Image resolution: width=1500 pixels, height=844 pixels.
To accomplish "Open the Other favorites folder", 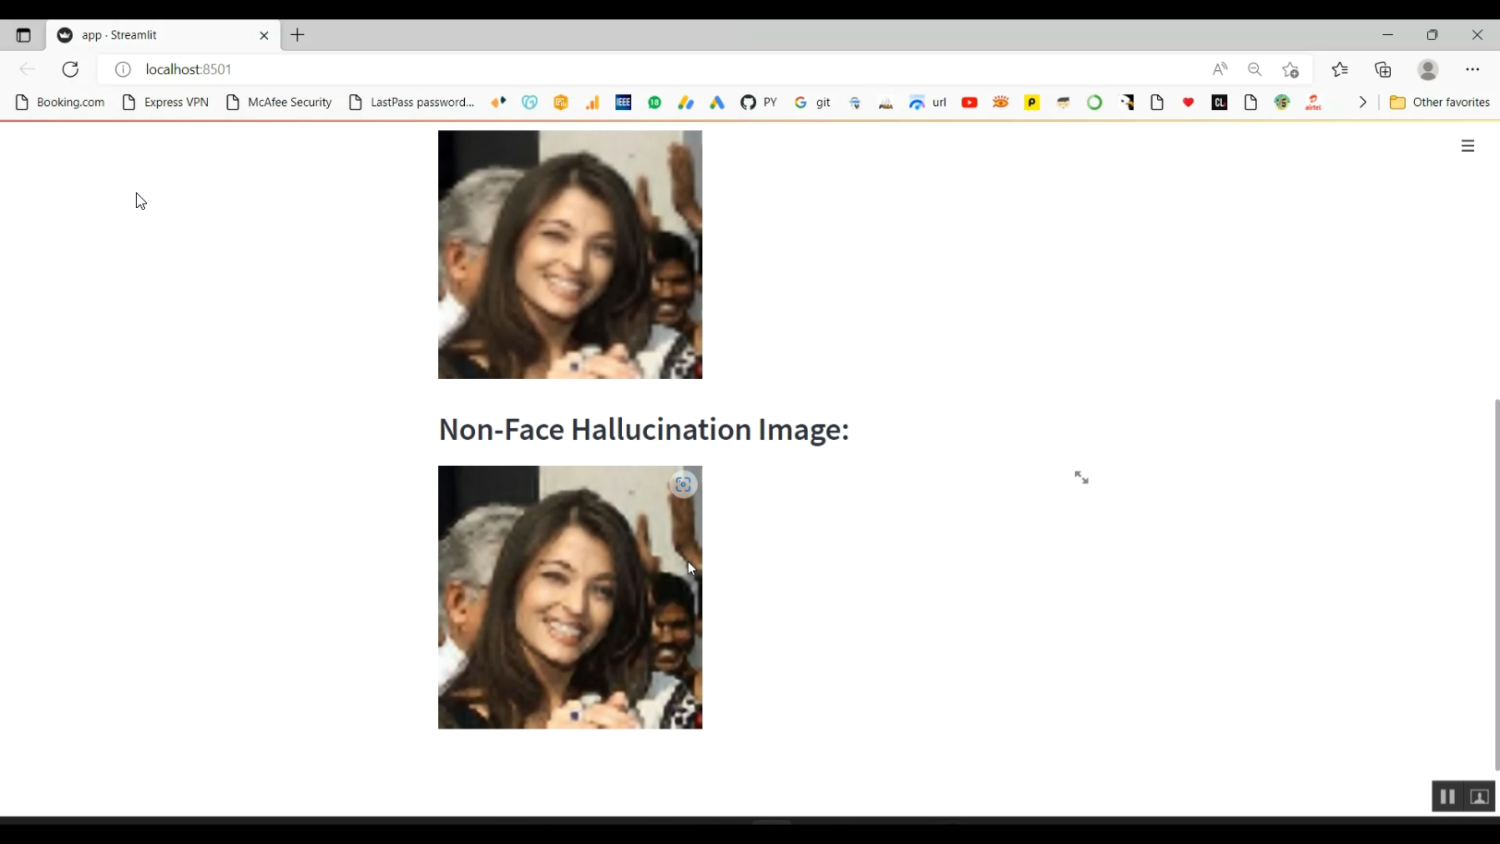I will 1439,102.
